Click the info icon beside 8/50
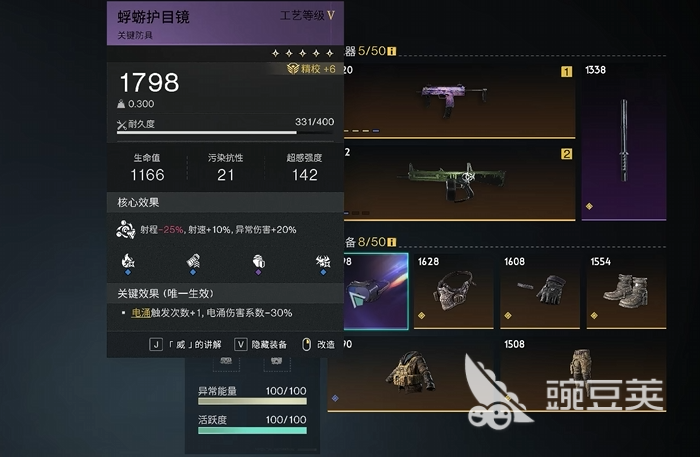The image size is (700, 457). (392, 242)
